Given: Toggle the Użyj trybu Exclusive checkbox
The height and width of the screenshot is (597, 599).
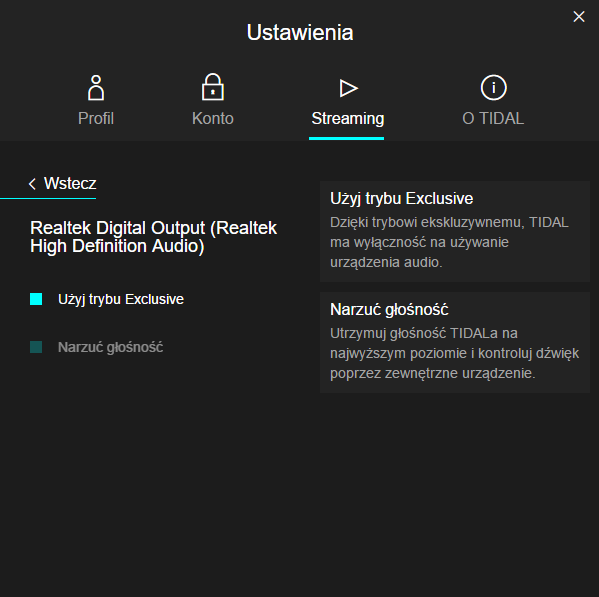Looking at the screenshot, I should 36,299.
